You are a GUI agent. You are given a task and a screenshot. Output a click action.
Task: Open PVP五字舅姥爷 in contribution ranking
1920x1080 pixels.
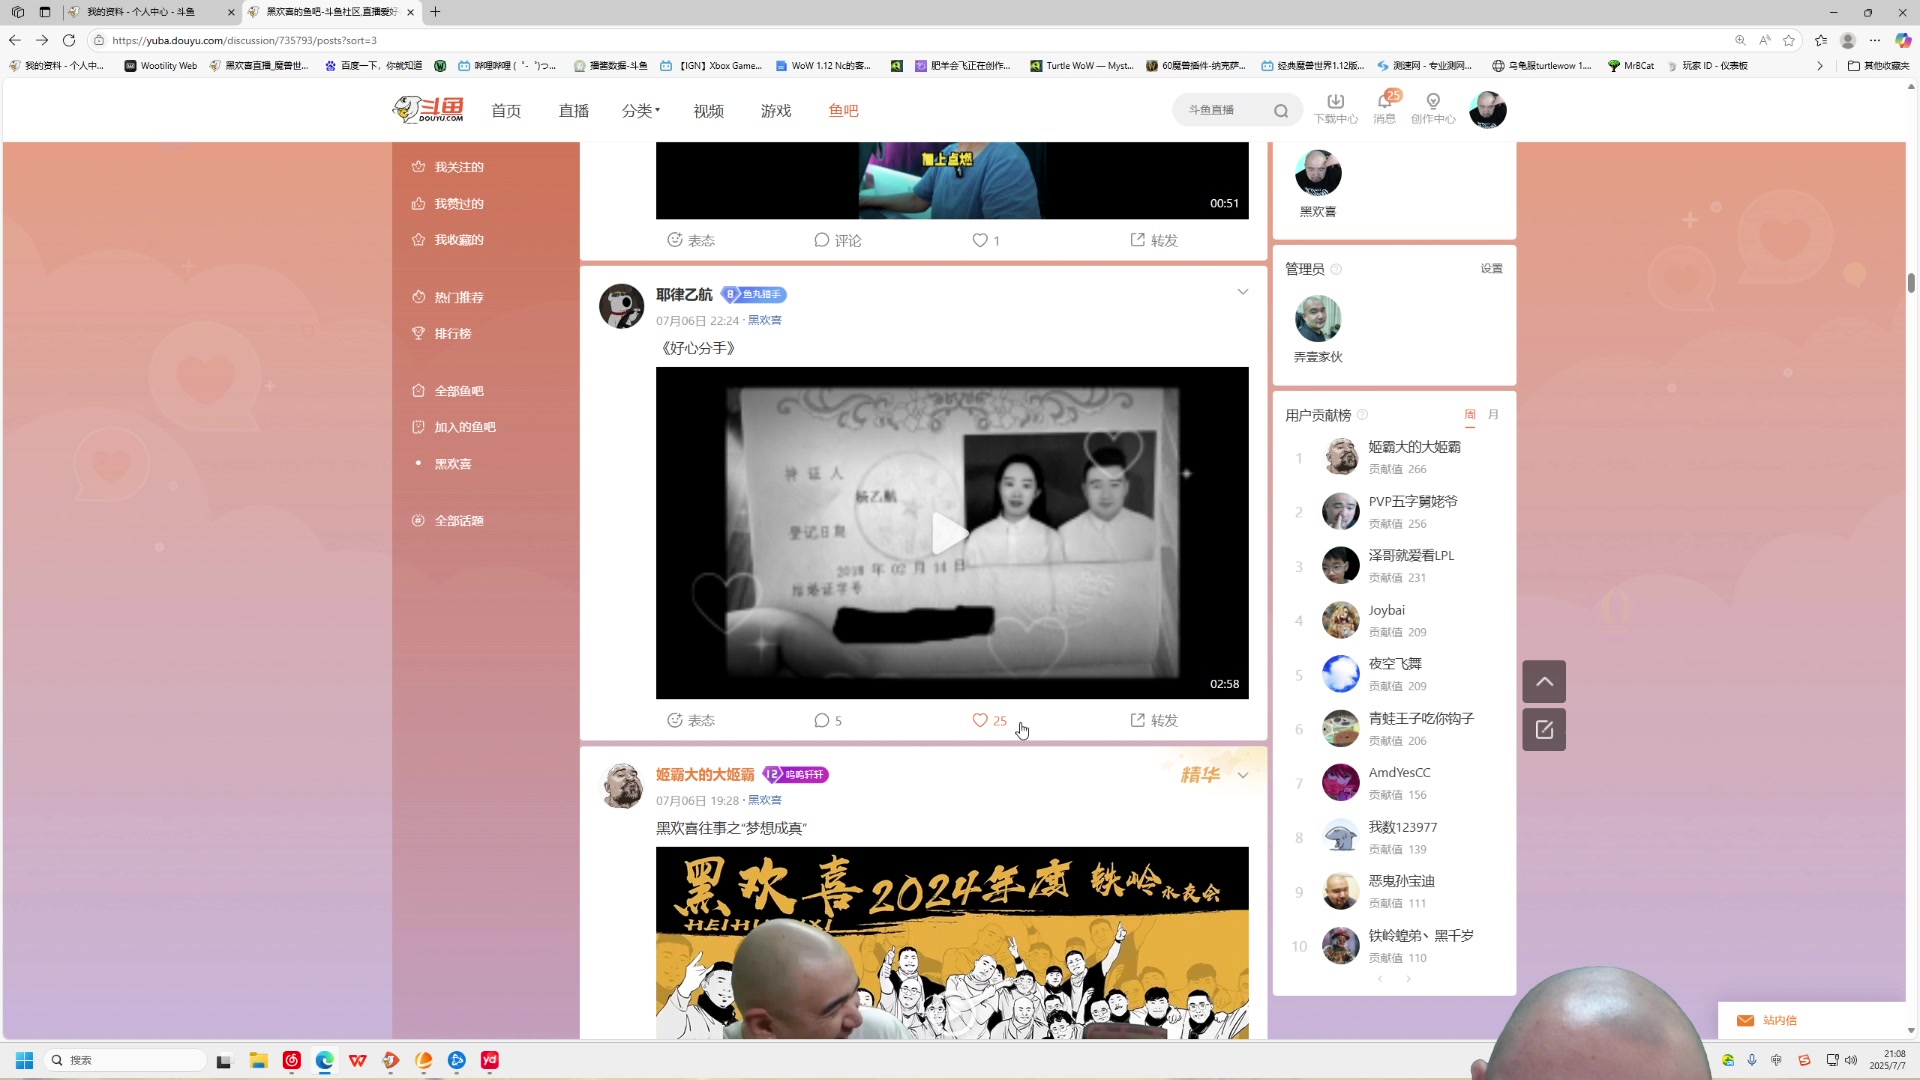(x=1413, y=502)
